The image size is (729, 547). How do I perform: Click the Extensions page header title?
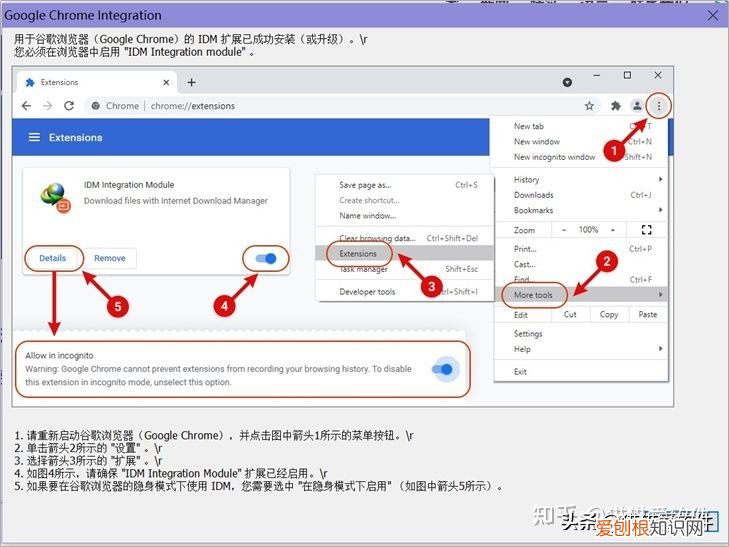75,138
